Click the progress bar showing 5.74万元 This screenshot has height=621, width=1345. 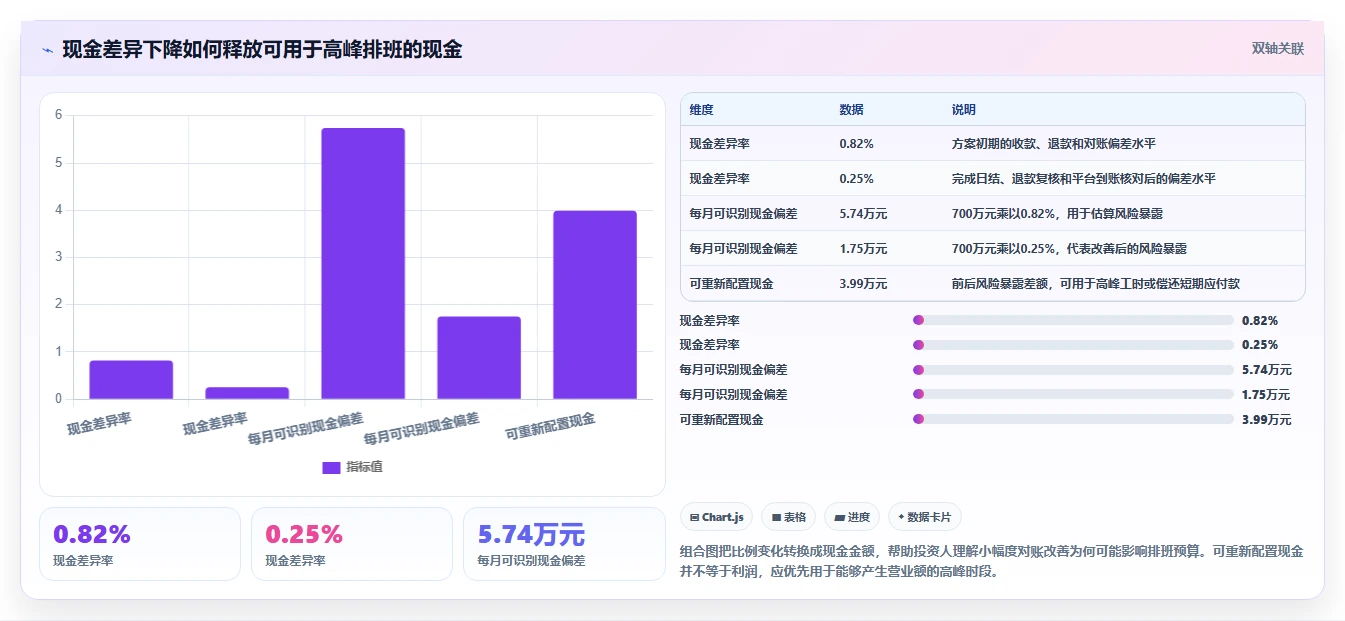point(1073,370)
